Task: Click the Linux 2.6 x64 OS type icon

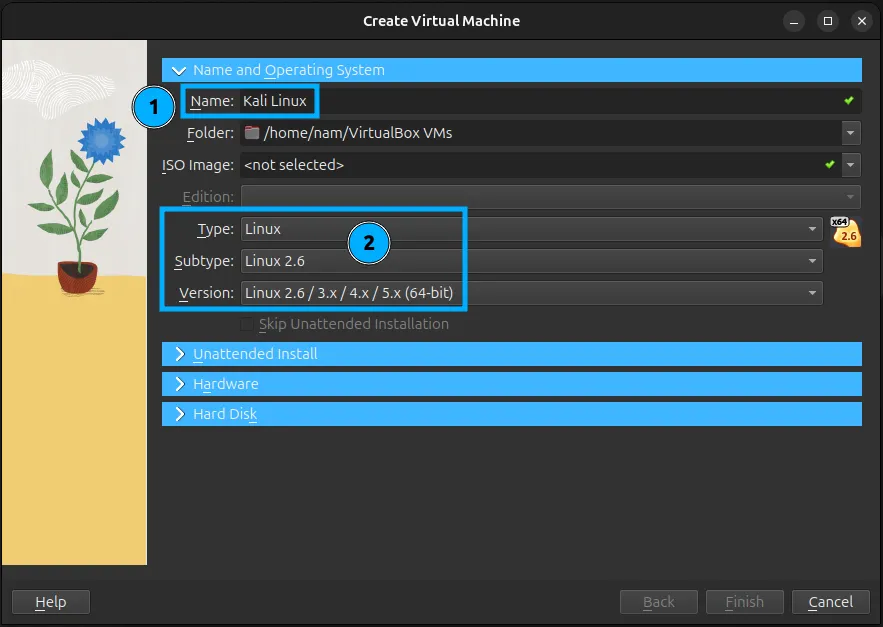Action: pos(846,232)
